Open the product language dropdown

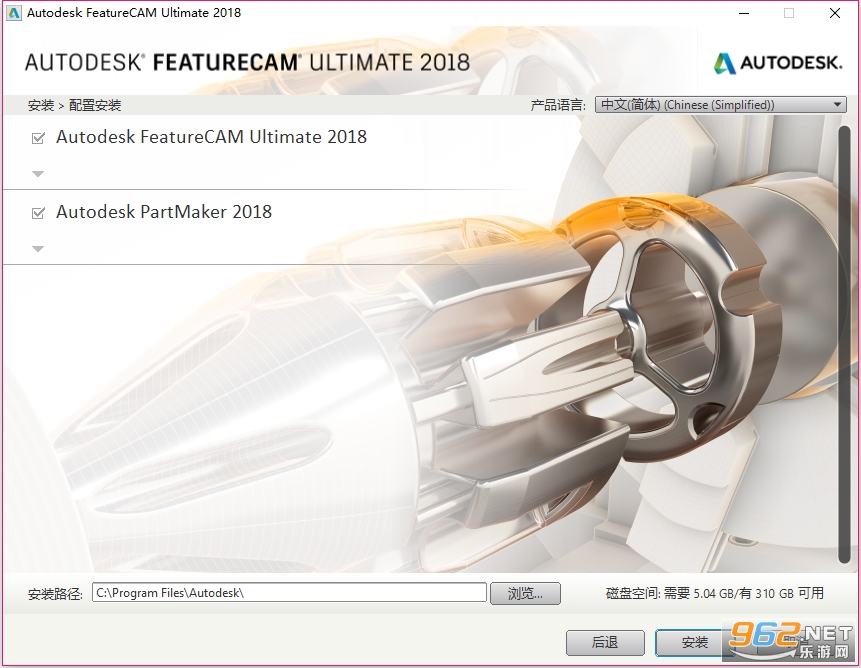(x=721, y=105)
